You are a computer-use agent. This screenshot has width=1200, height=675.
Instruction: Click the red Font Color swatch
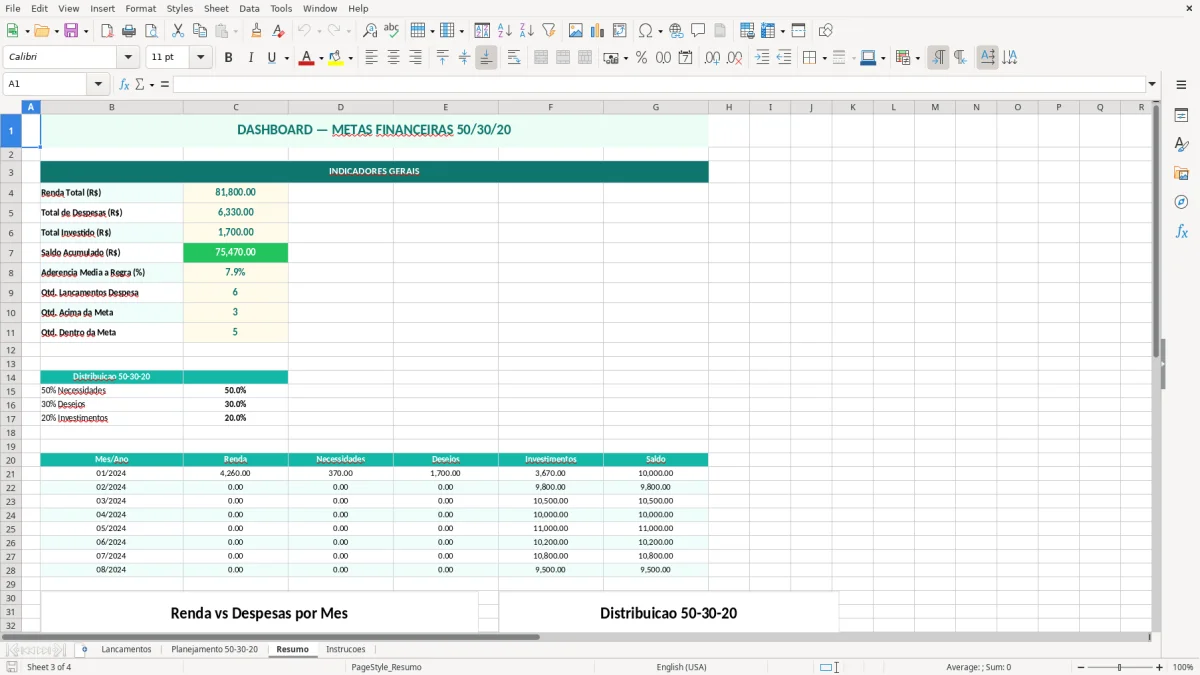(305, 58)
